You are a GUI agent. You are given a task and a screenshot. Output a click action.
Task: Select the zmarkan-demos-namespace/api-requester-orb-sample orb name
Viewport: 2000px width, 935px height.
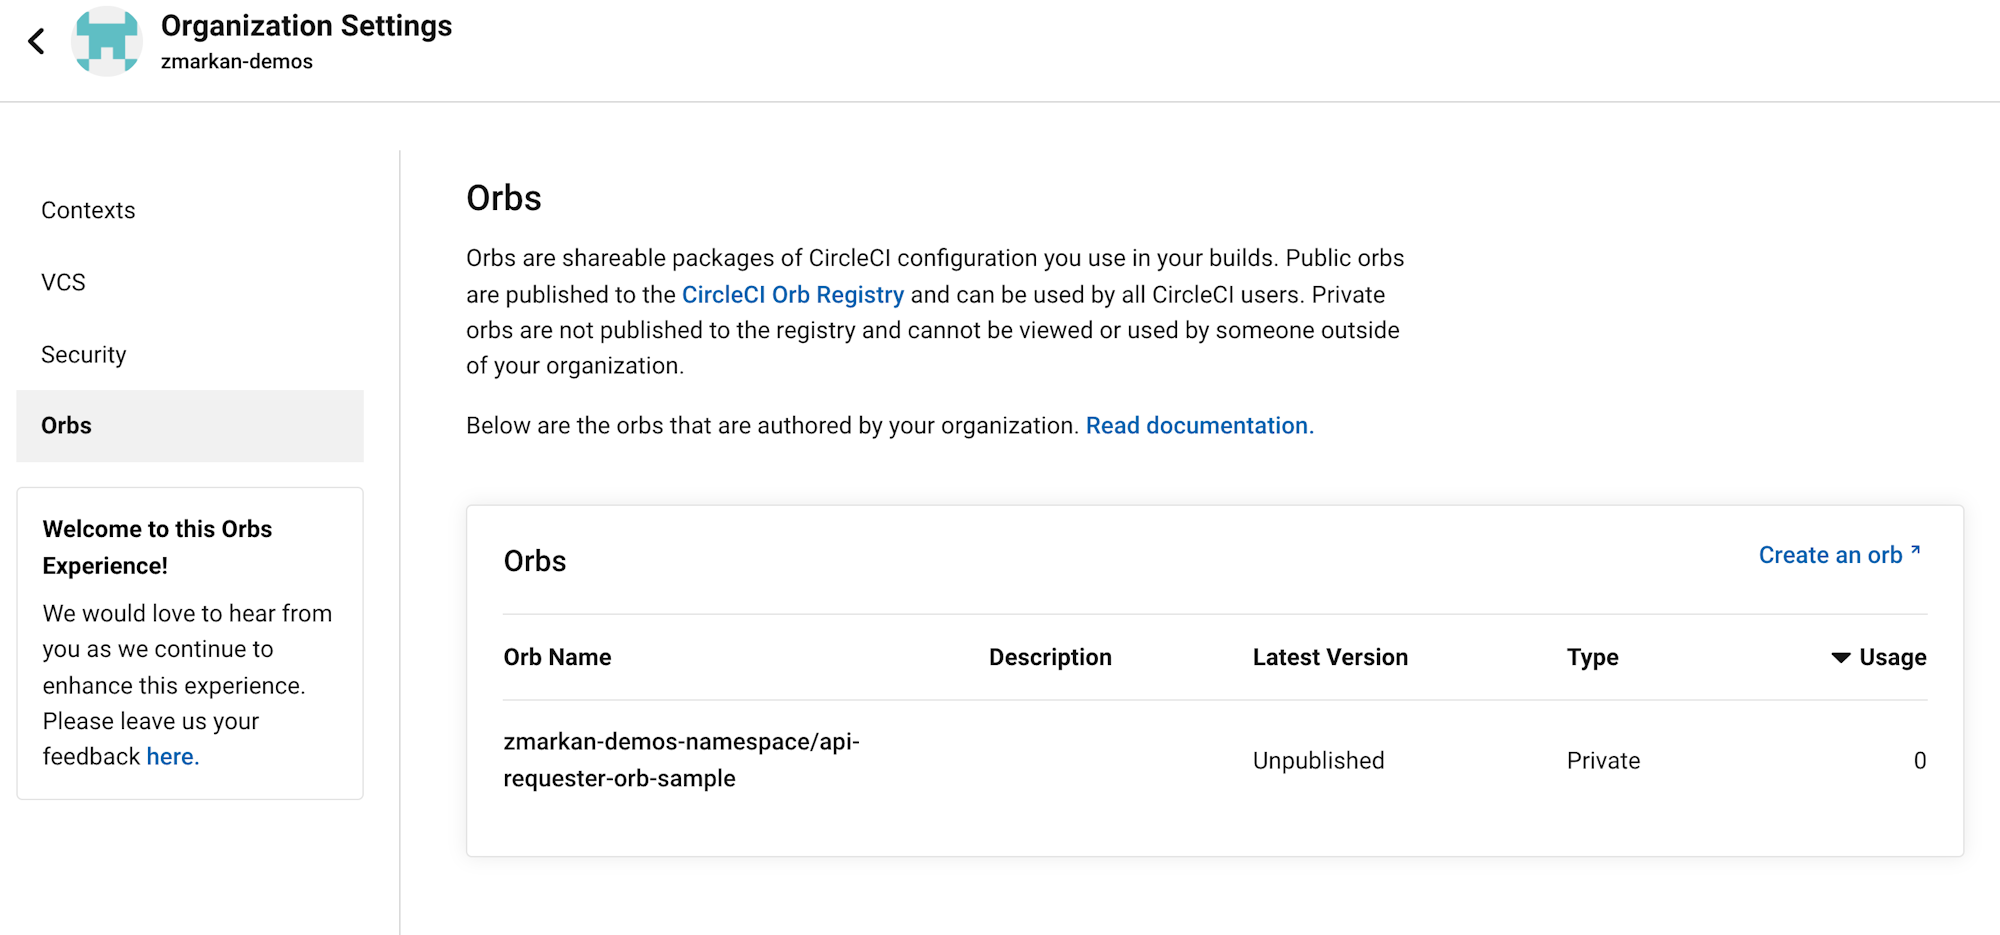[681, 760]
